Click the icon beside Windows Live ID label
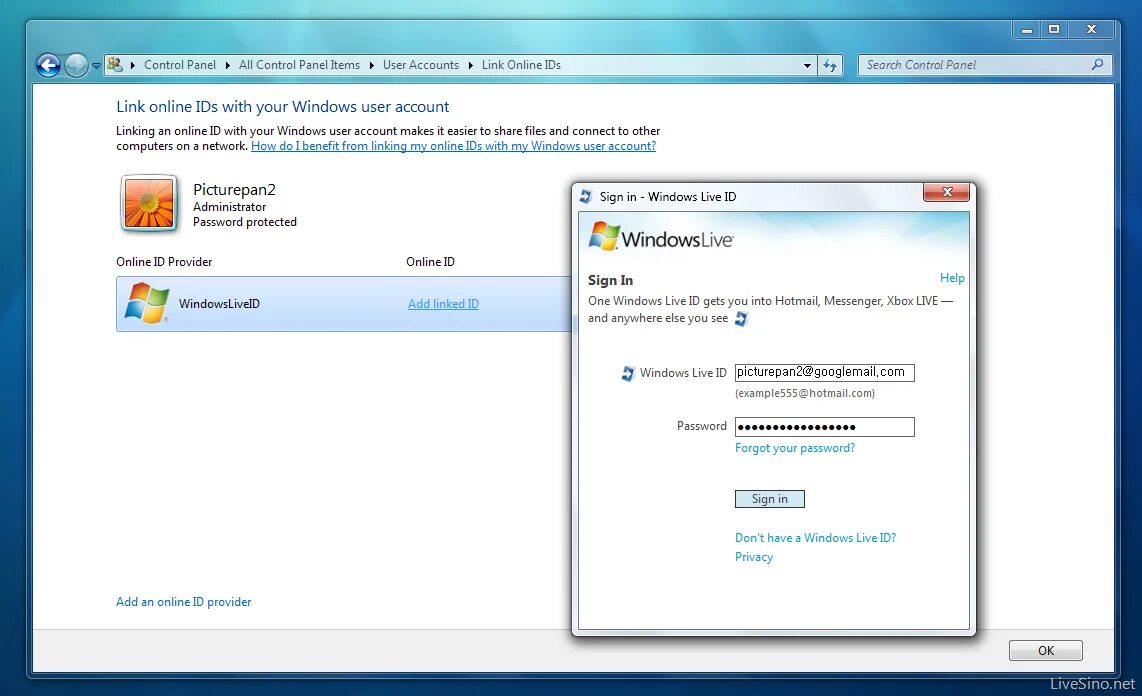Screen dimensions: 1142x696 click(628, 373)
